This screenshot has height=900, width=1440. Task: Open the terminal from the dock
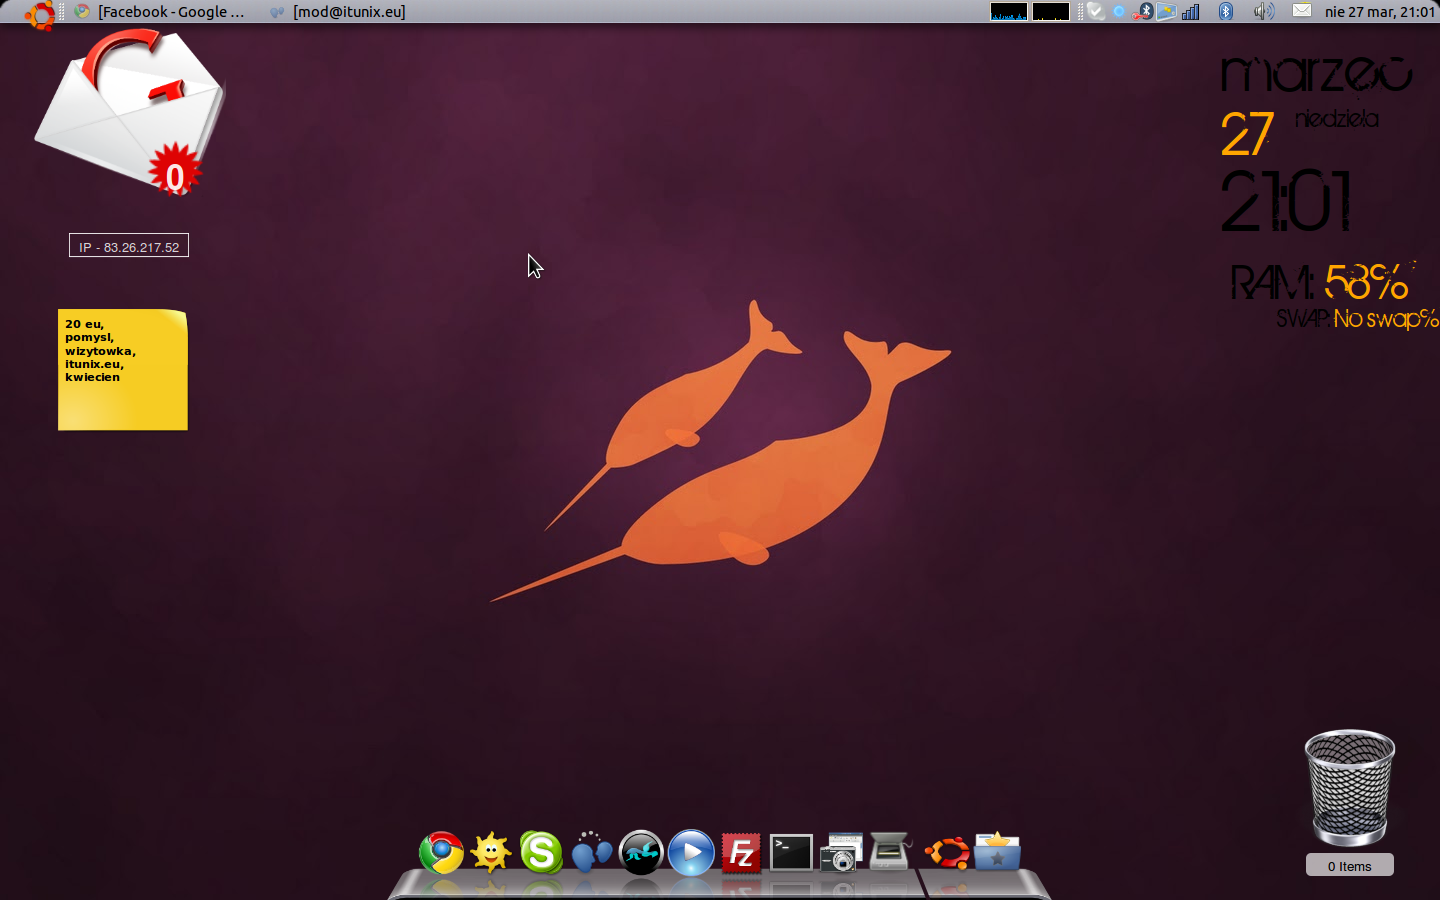[791, 853]
